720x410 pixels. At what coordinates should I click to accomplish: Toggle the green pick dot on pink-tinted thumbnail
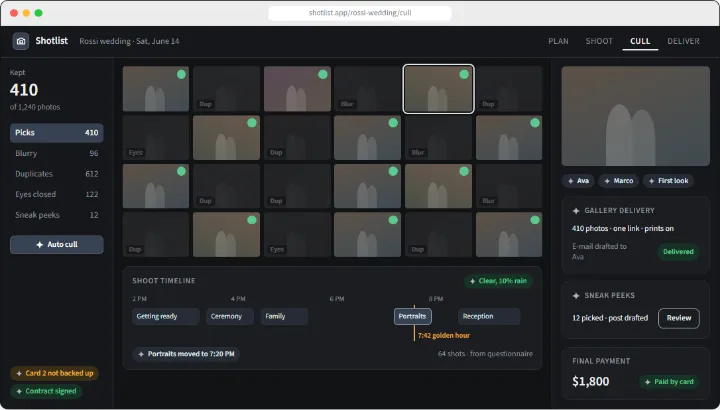[323, 74]
